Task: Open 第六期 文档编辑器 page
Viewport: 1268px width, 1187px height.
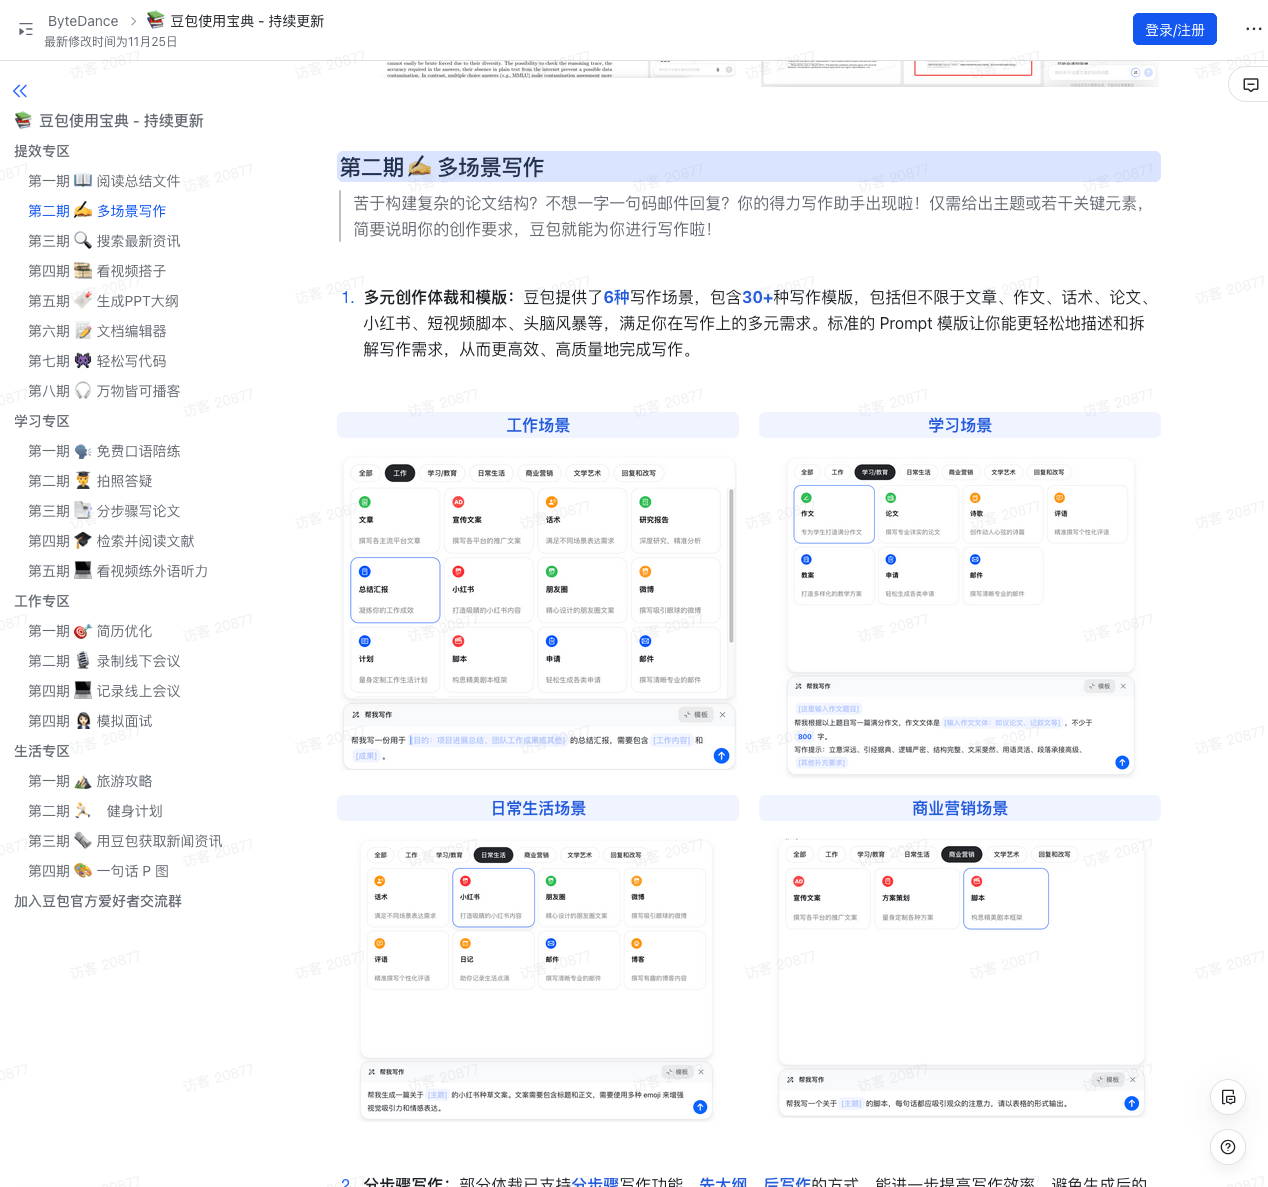Action: (97, 331)
